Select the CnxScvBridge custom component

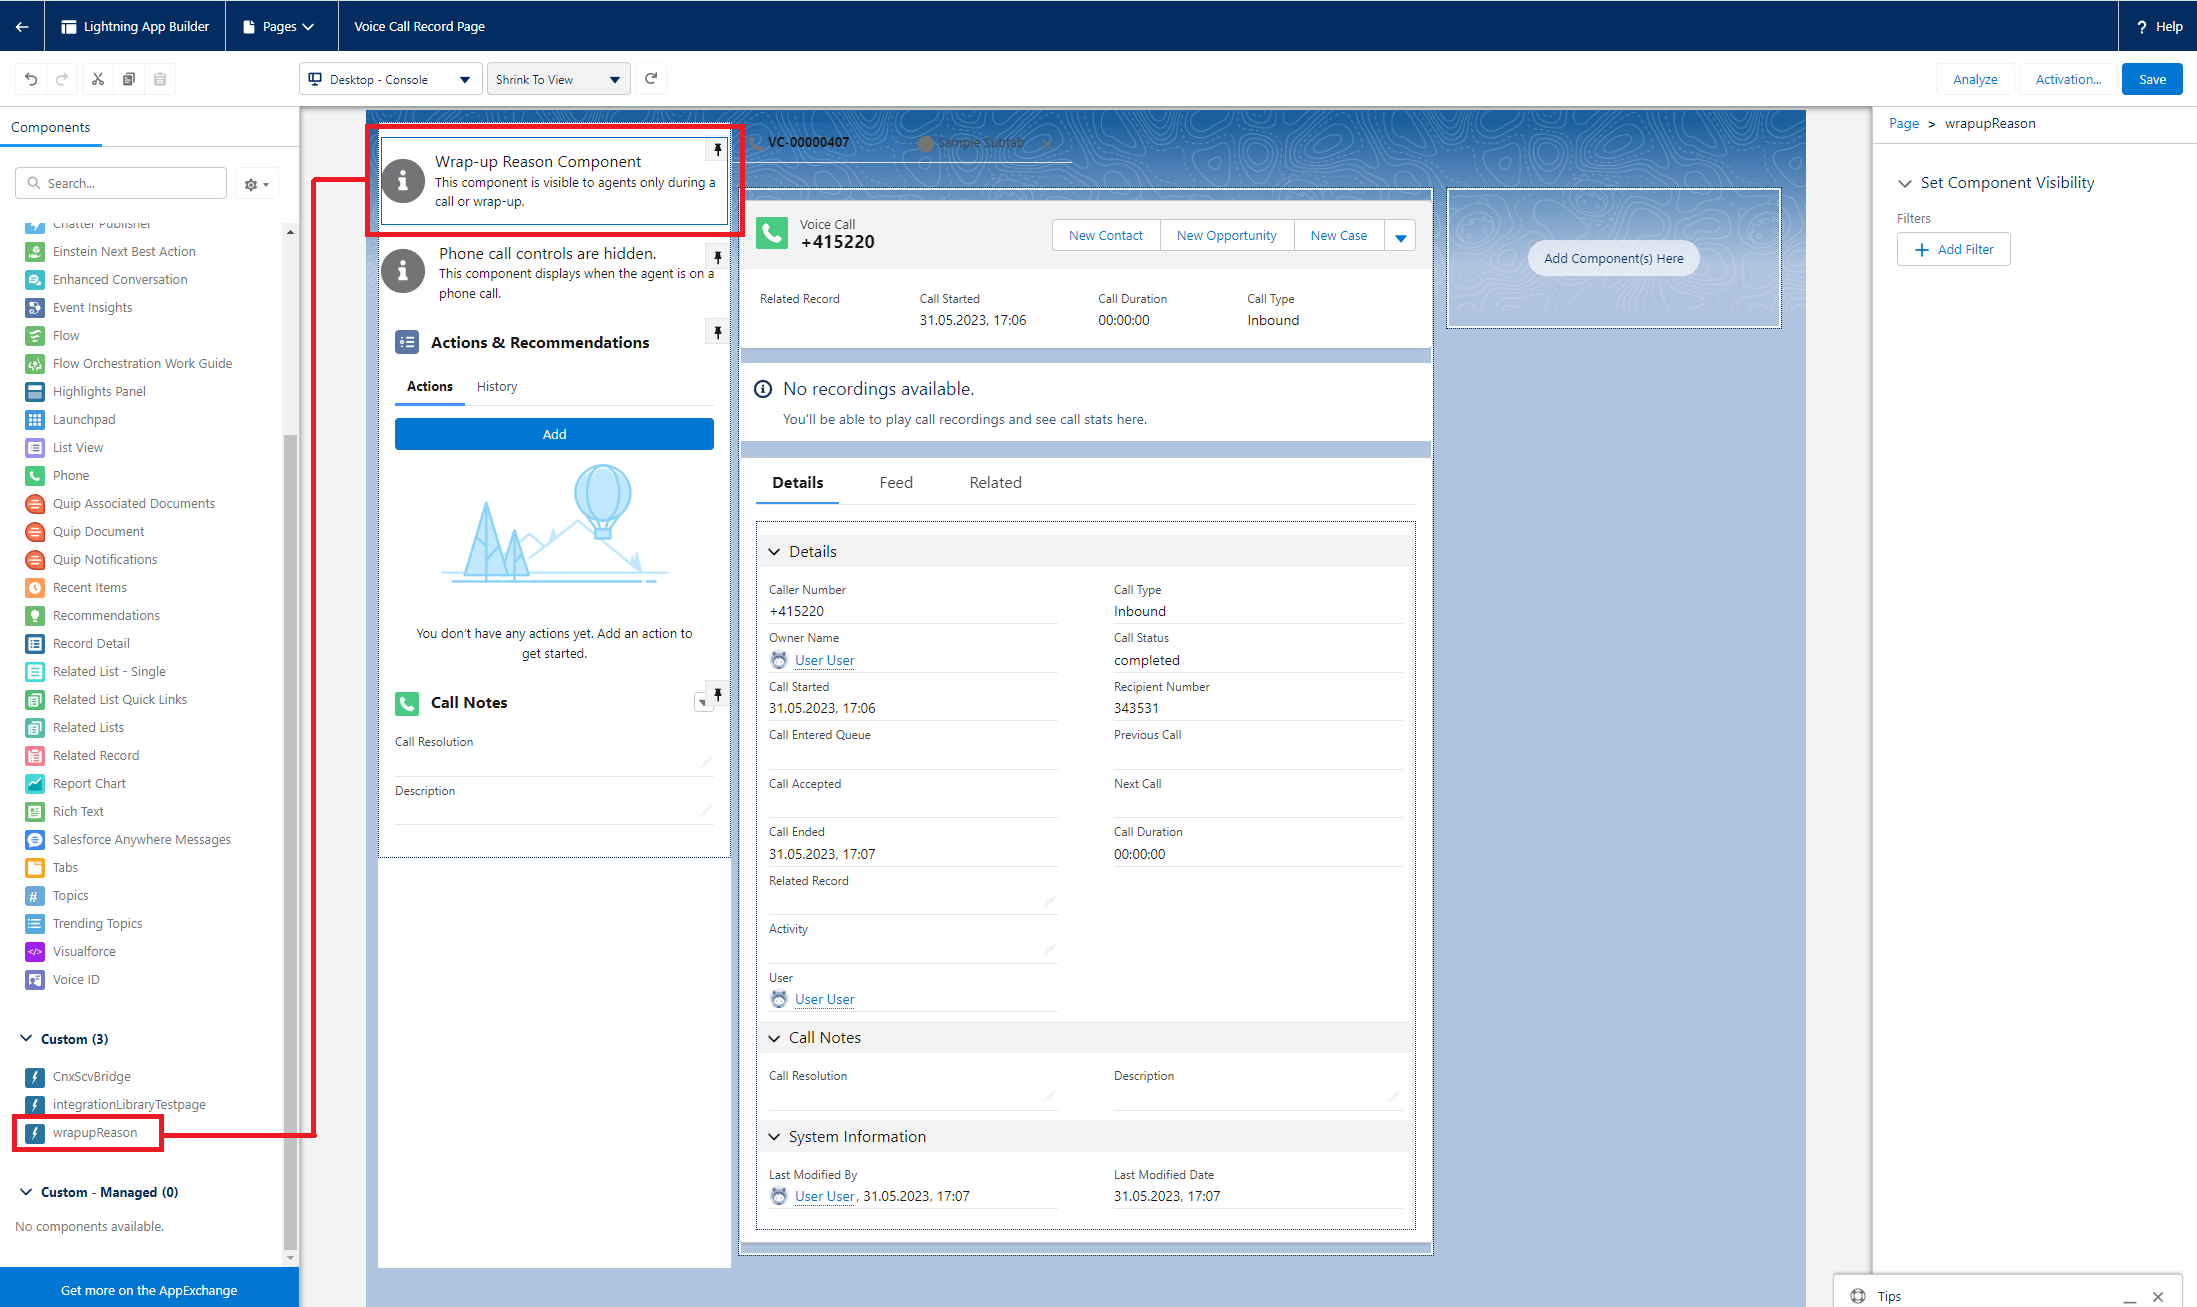(x=91, y=1076)
